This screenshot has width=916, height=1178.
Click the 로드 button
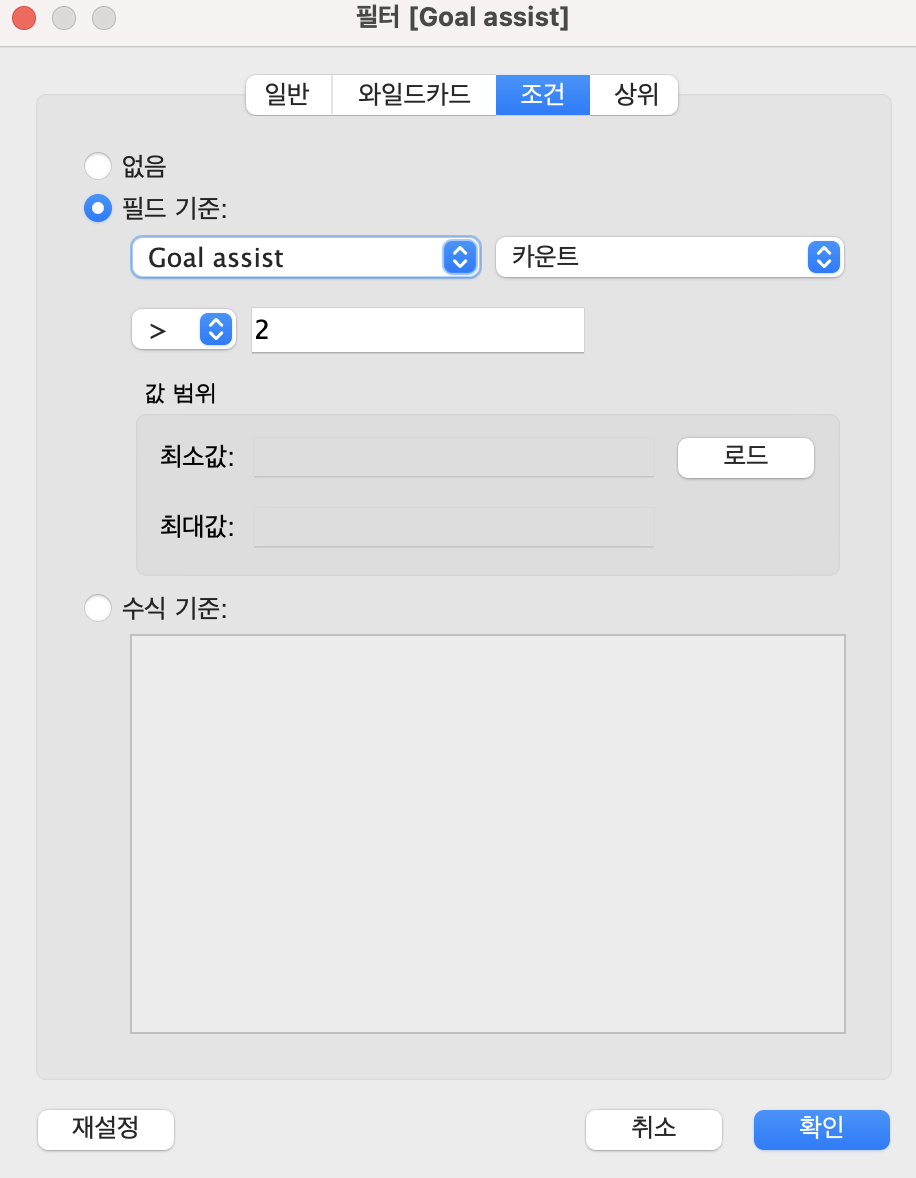745,457
